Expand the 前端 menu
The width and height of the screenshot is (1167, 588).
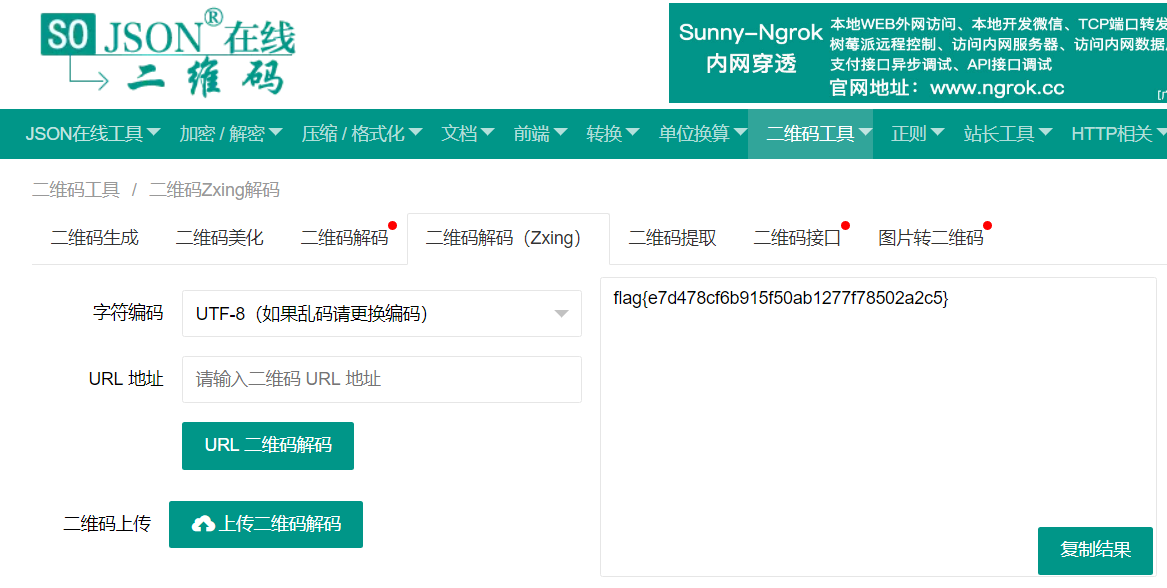540,134
